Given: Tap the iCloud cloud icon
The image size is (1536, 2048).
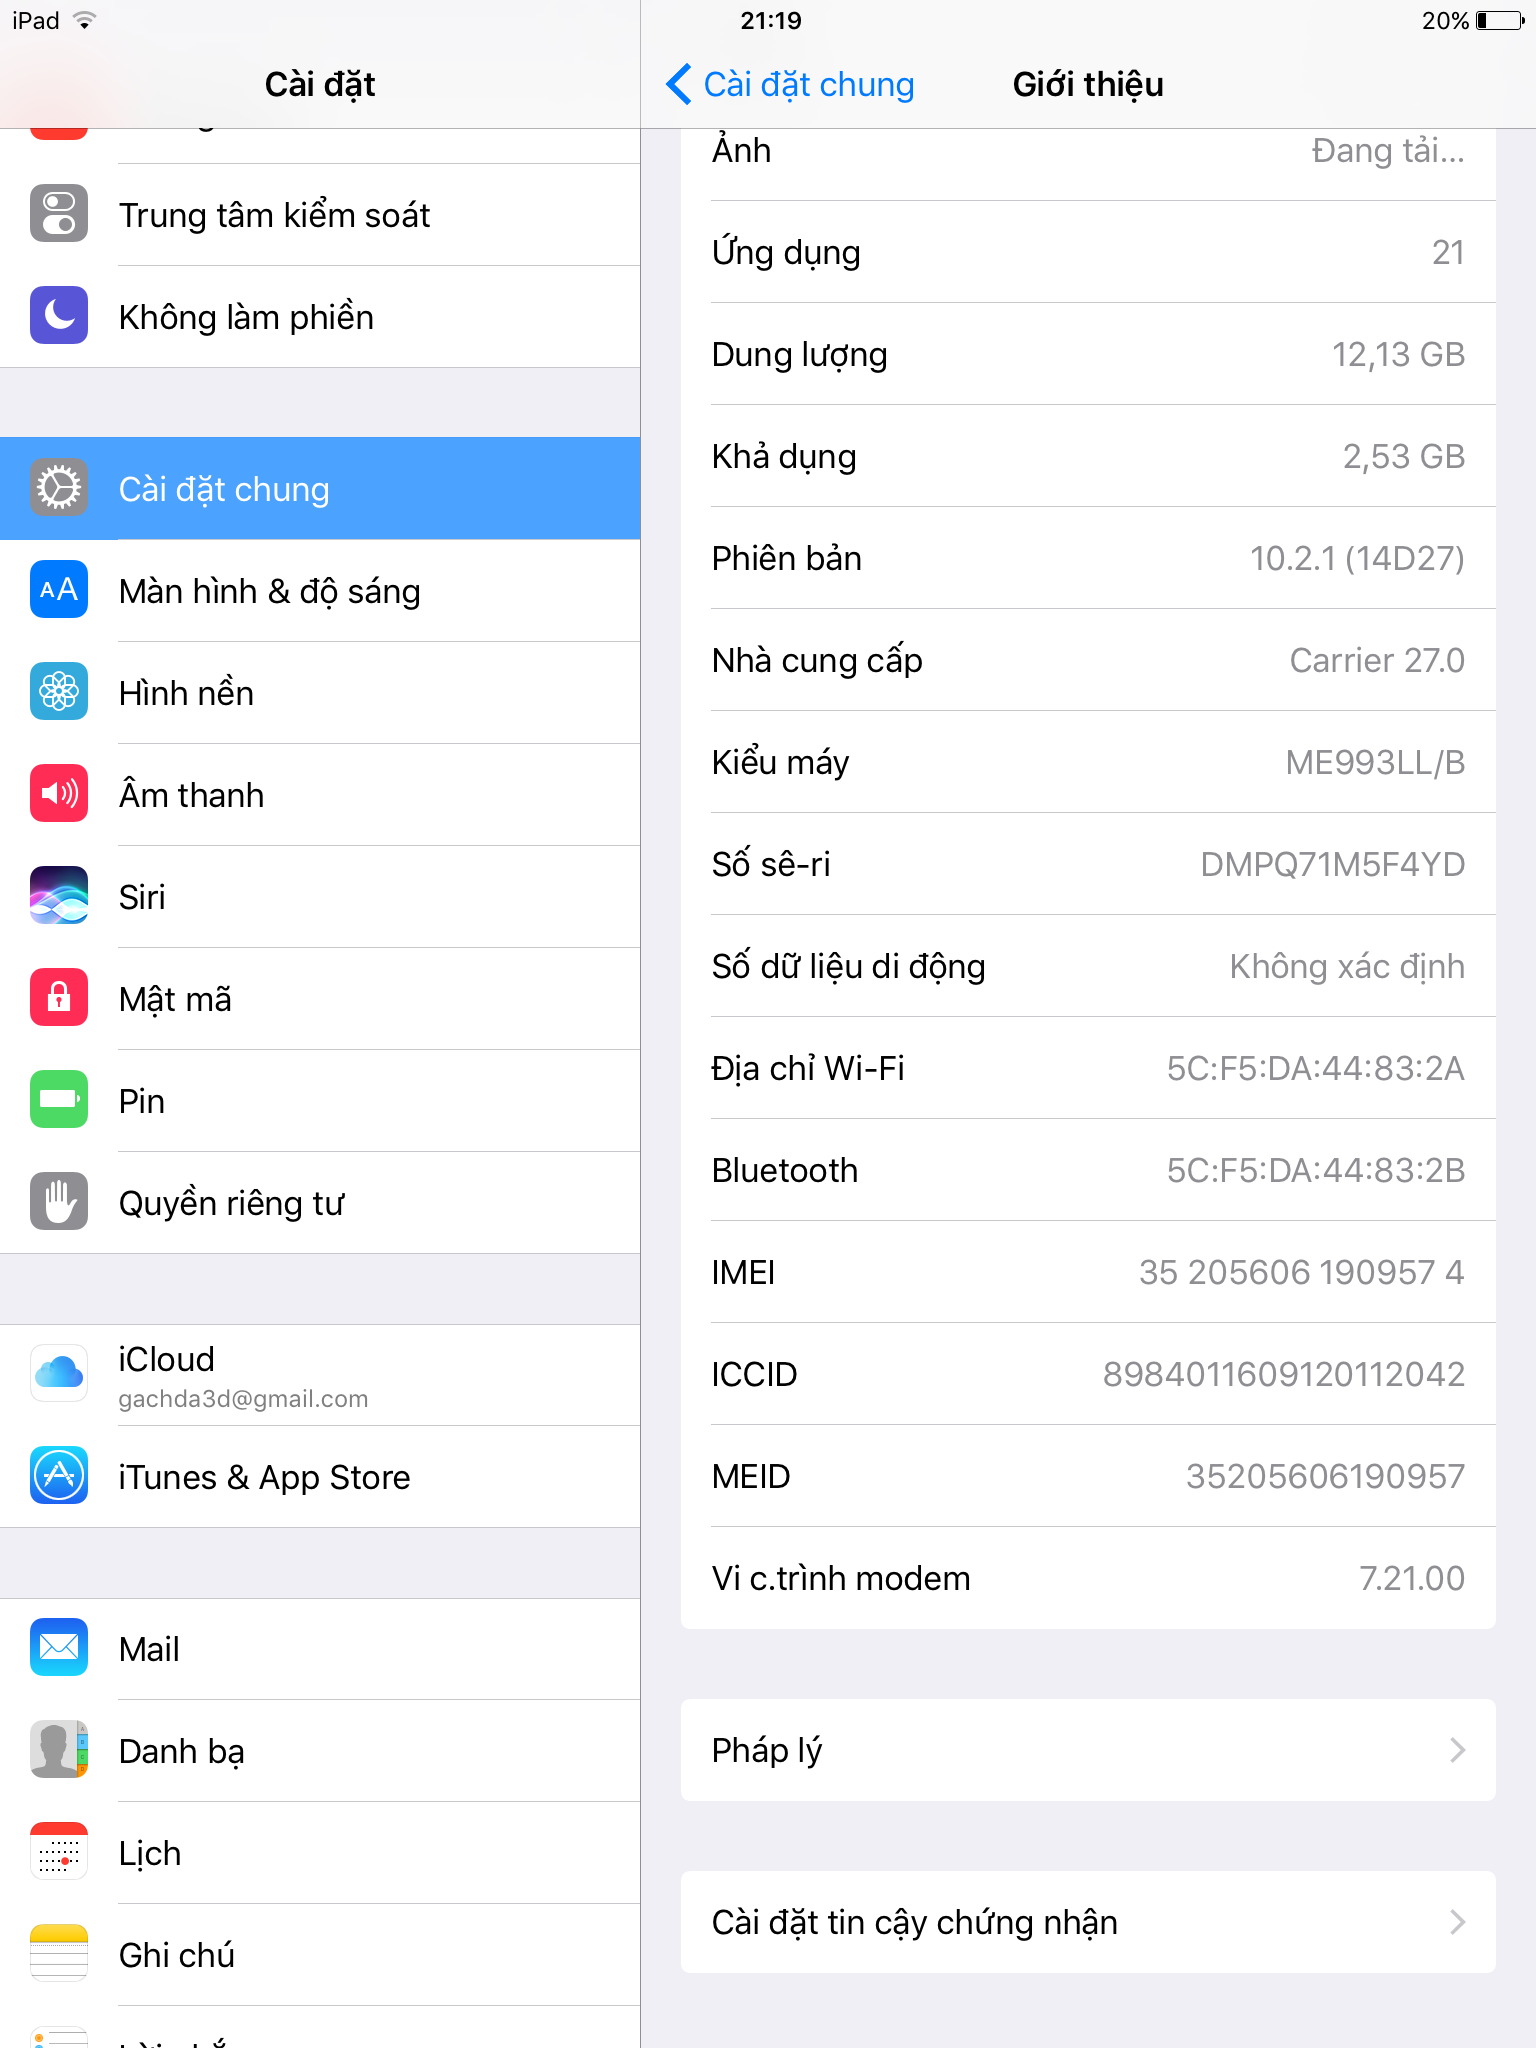Looking at the screenshot, I should [x=59, y=1374].
